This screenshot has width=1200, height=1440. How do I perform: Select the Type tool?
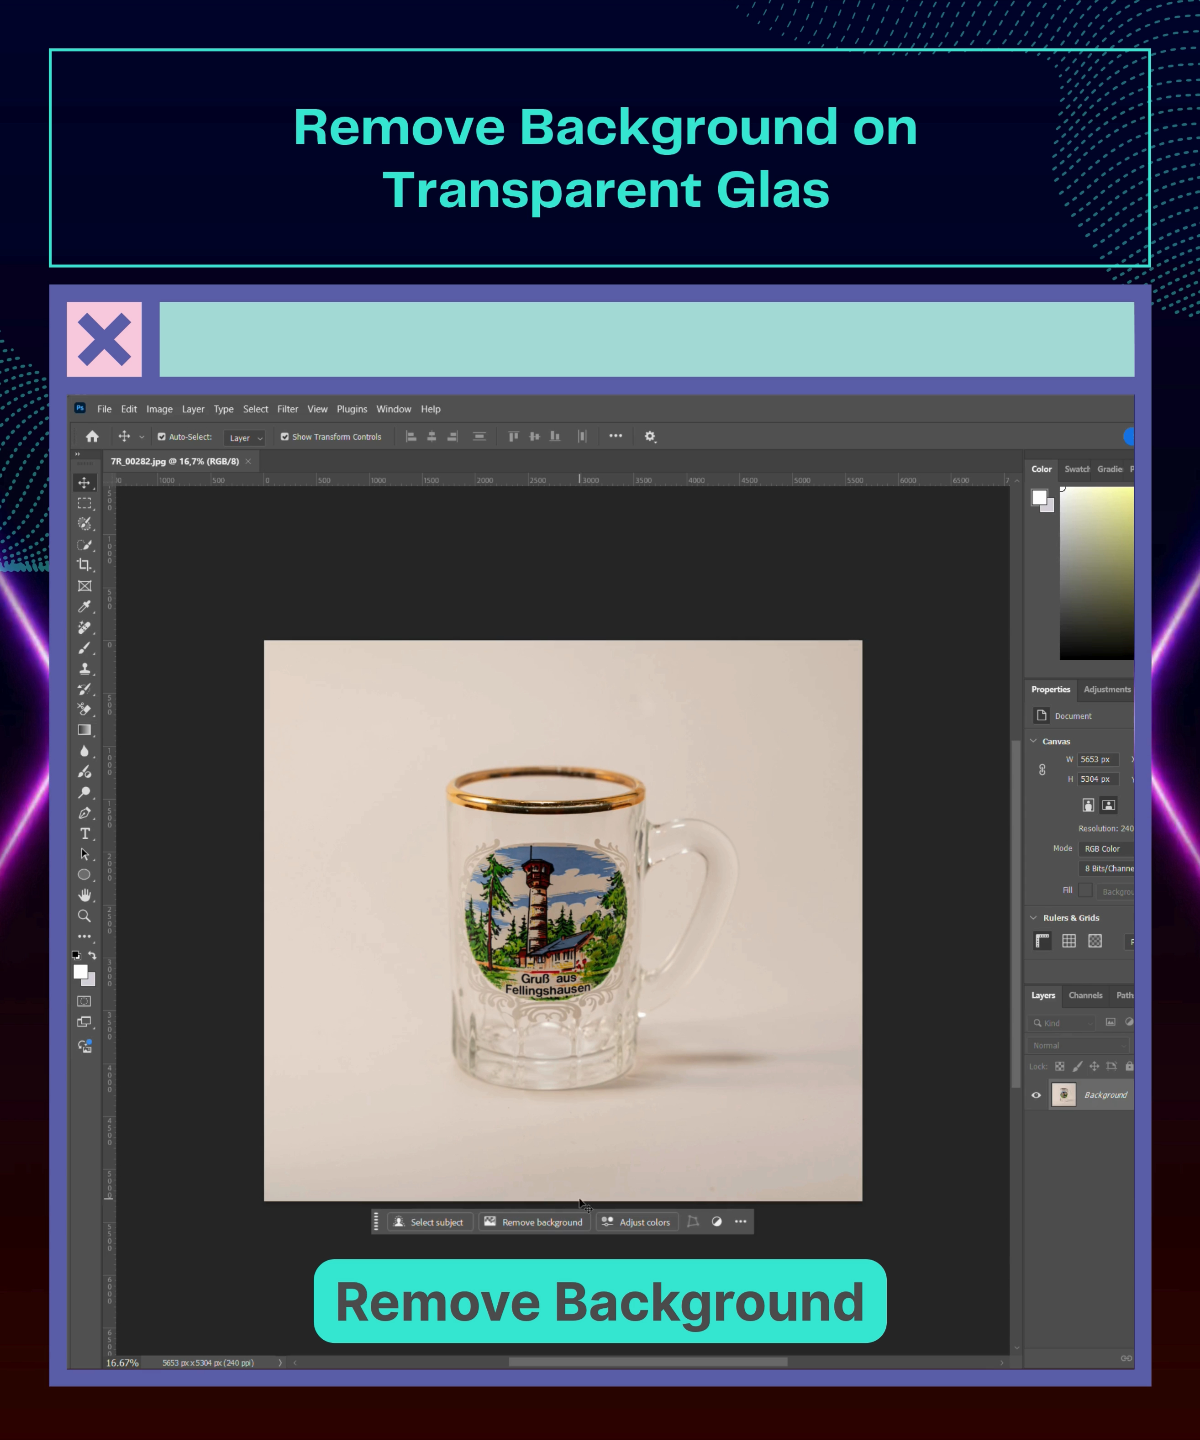(85, 832)
